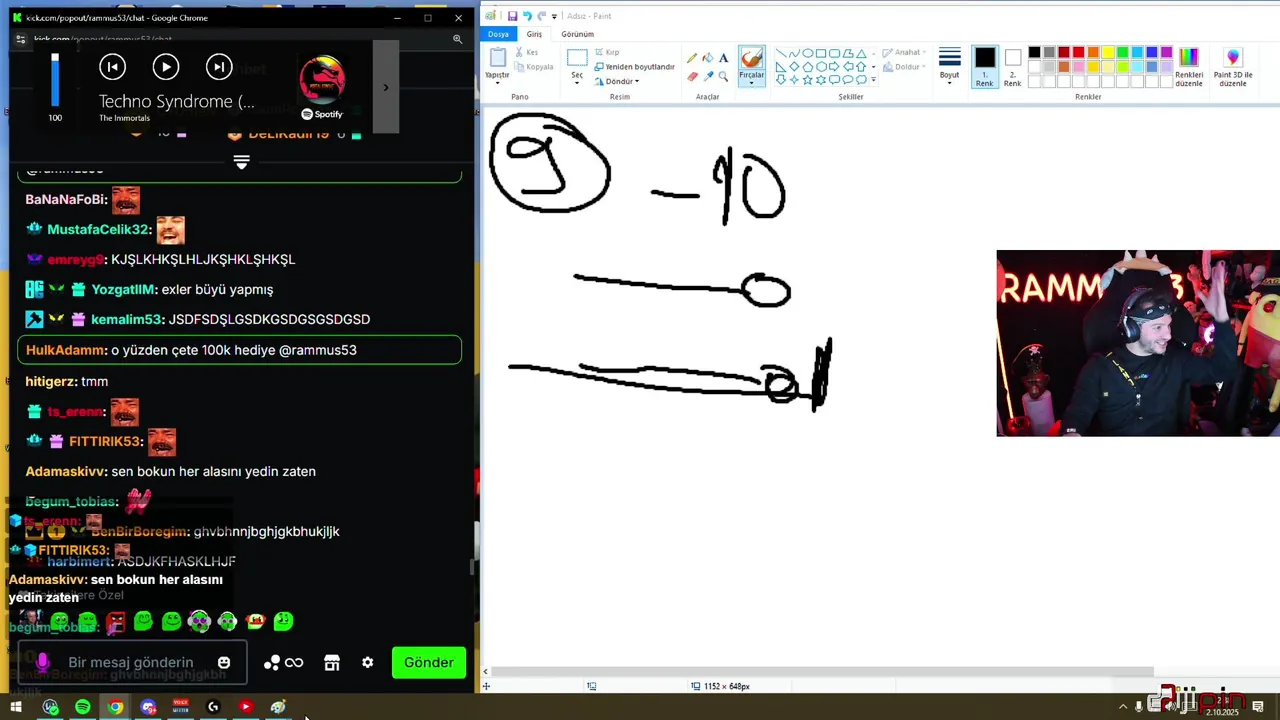Open Discord from the Windows taskbar
The height and width of the screenshot is (720, 1280).
pyautogui.click(x=148, y=707)
